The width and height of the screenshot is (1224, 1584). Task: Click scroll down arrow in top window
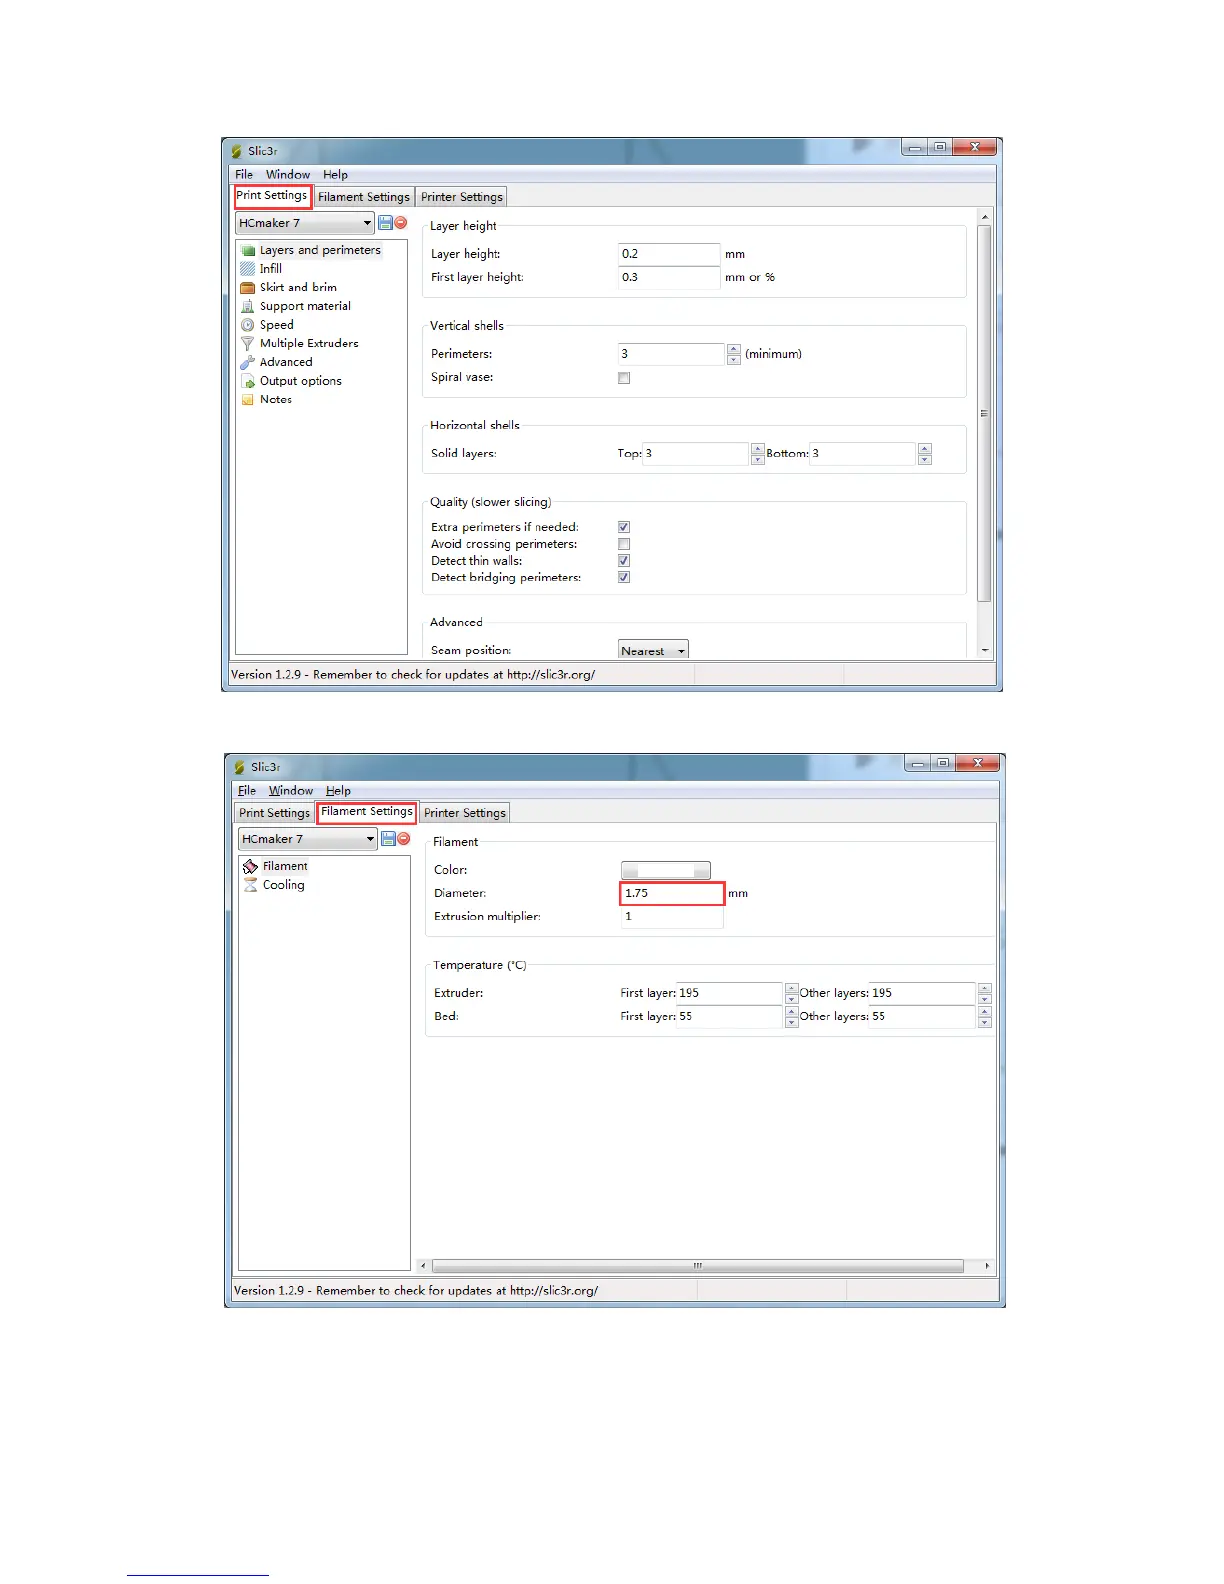tap(984, 650)
